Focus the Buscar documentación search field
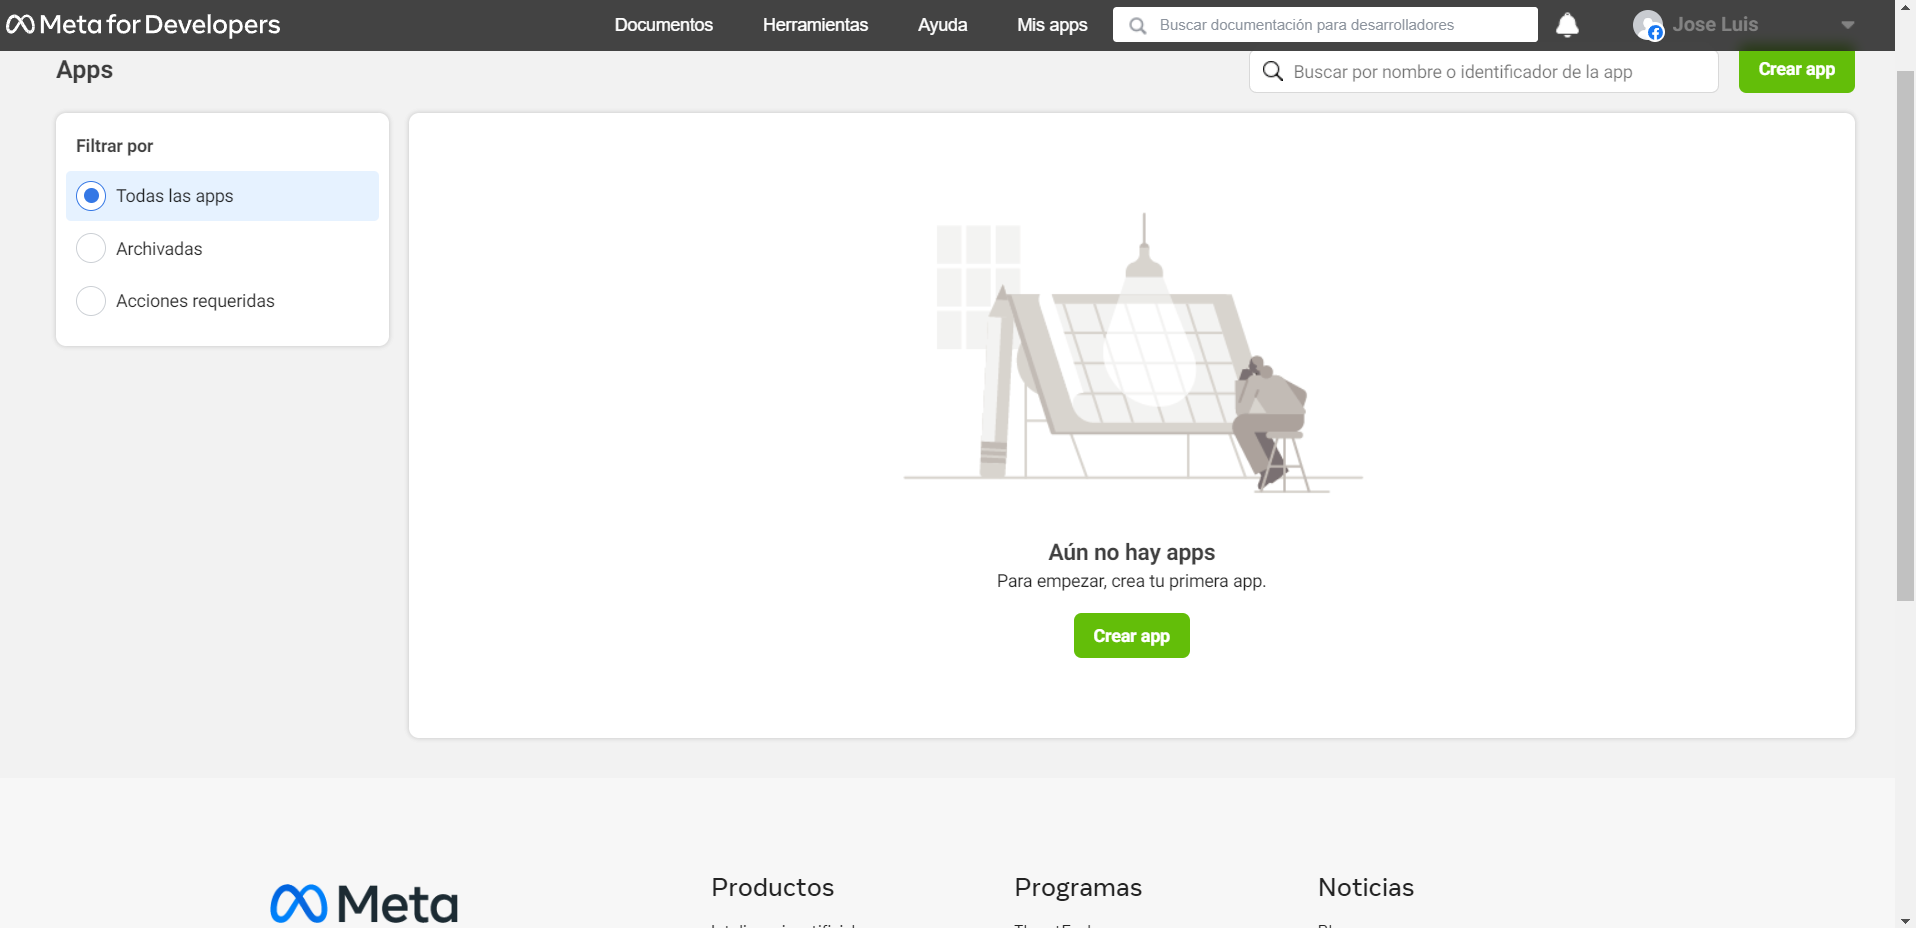The width and height of the screenshot is (1916, 928). [1340, 25]
